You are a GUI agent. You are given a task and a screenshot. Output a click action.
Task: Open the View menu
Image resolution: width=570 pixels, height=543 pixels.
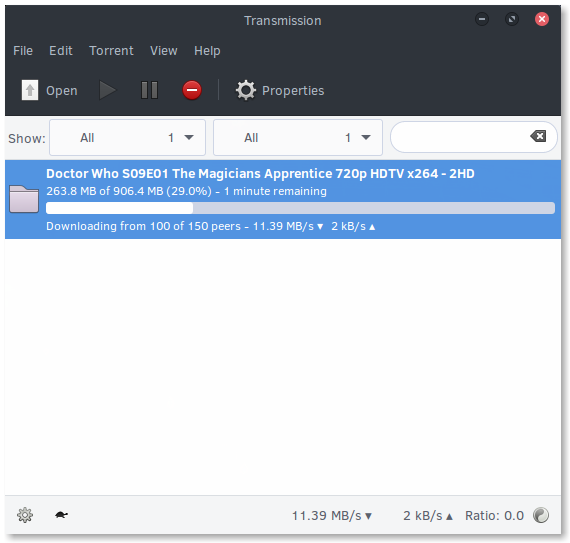click(164, 51)
